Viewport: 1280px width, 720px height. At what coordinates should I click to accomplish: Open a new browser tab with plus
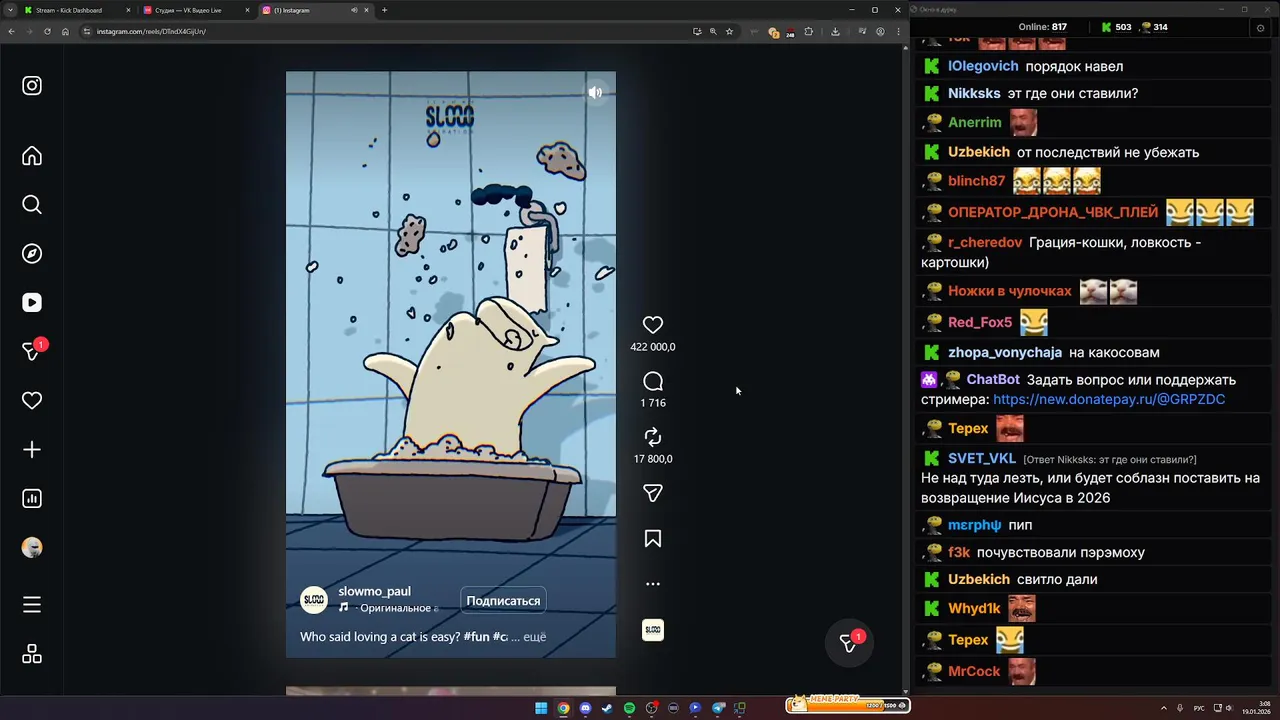(385, 10)
